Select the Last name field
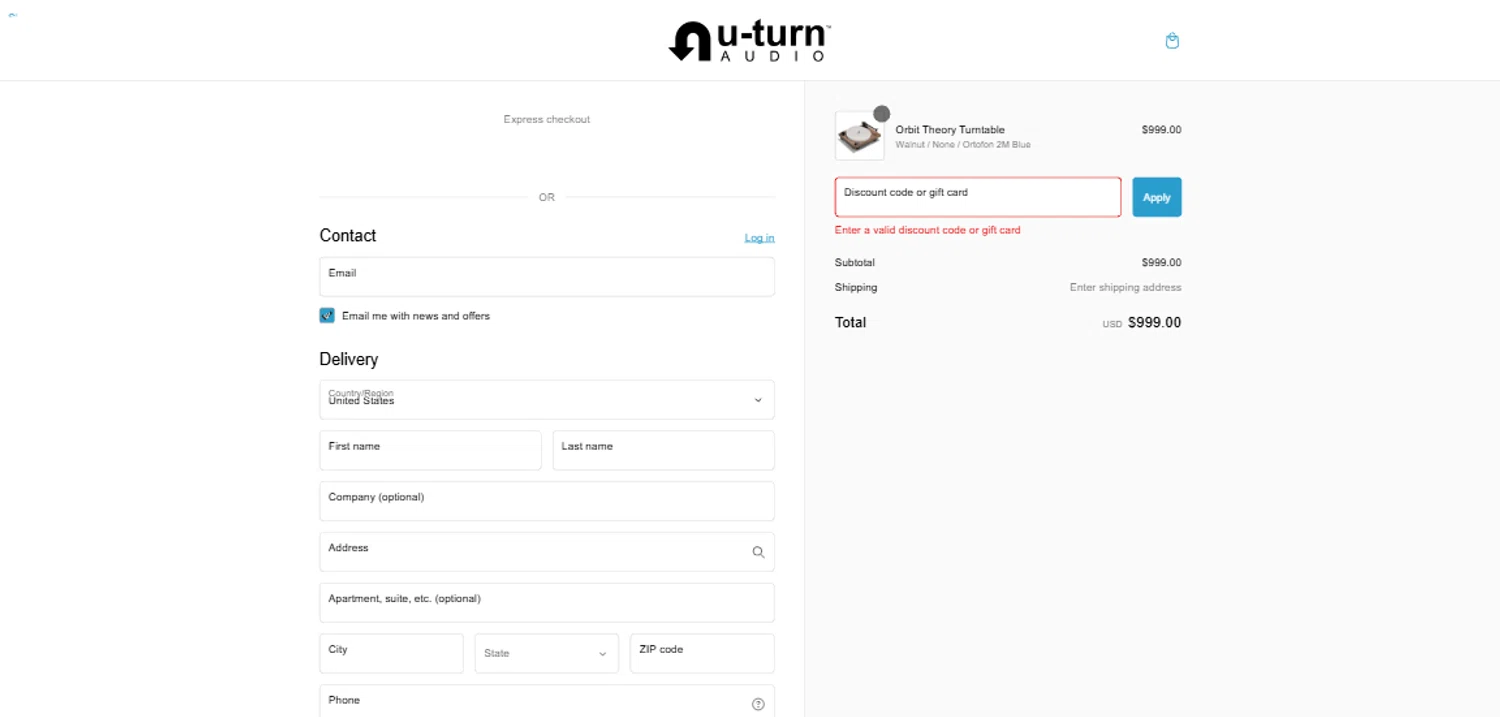The height and width of the screenshot is (717, 1500). (664, 450)
